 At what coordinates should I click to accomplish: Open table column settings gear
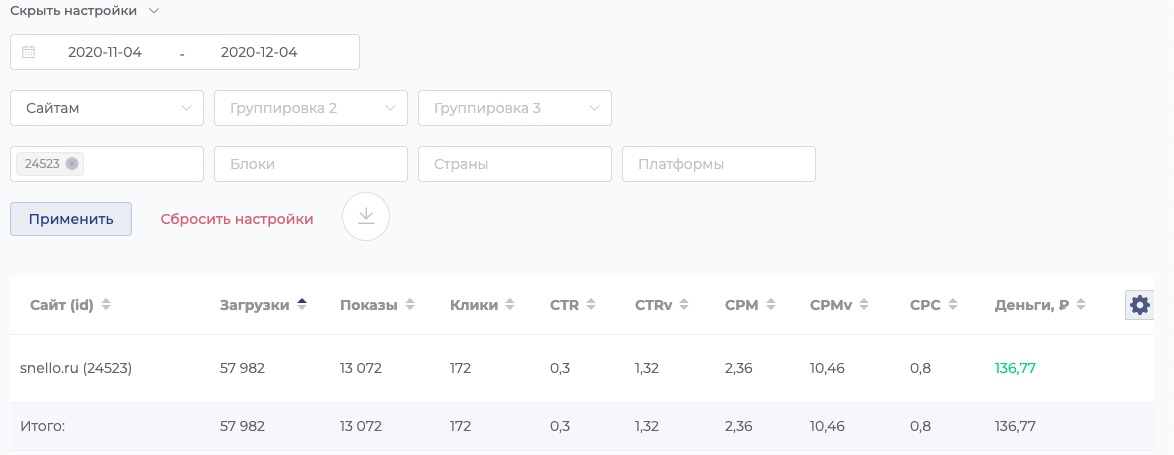(x=1139, y=305)
